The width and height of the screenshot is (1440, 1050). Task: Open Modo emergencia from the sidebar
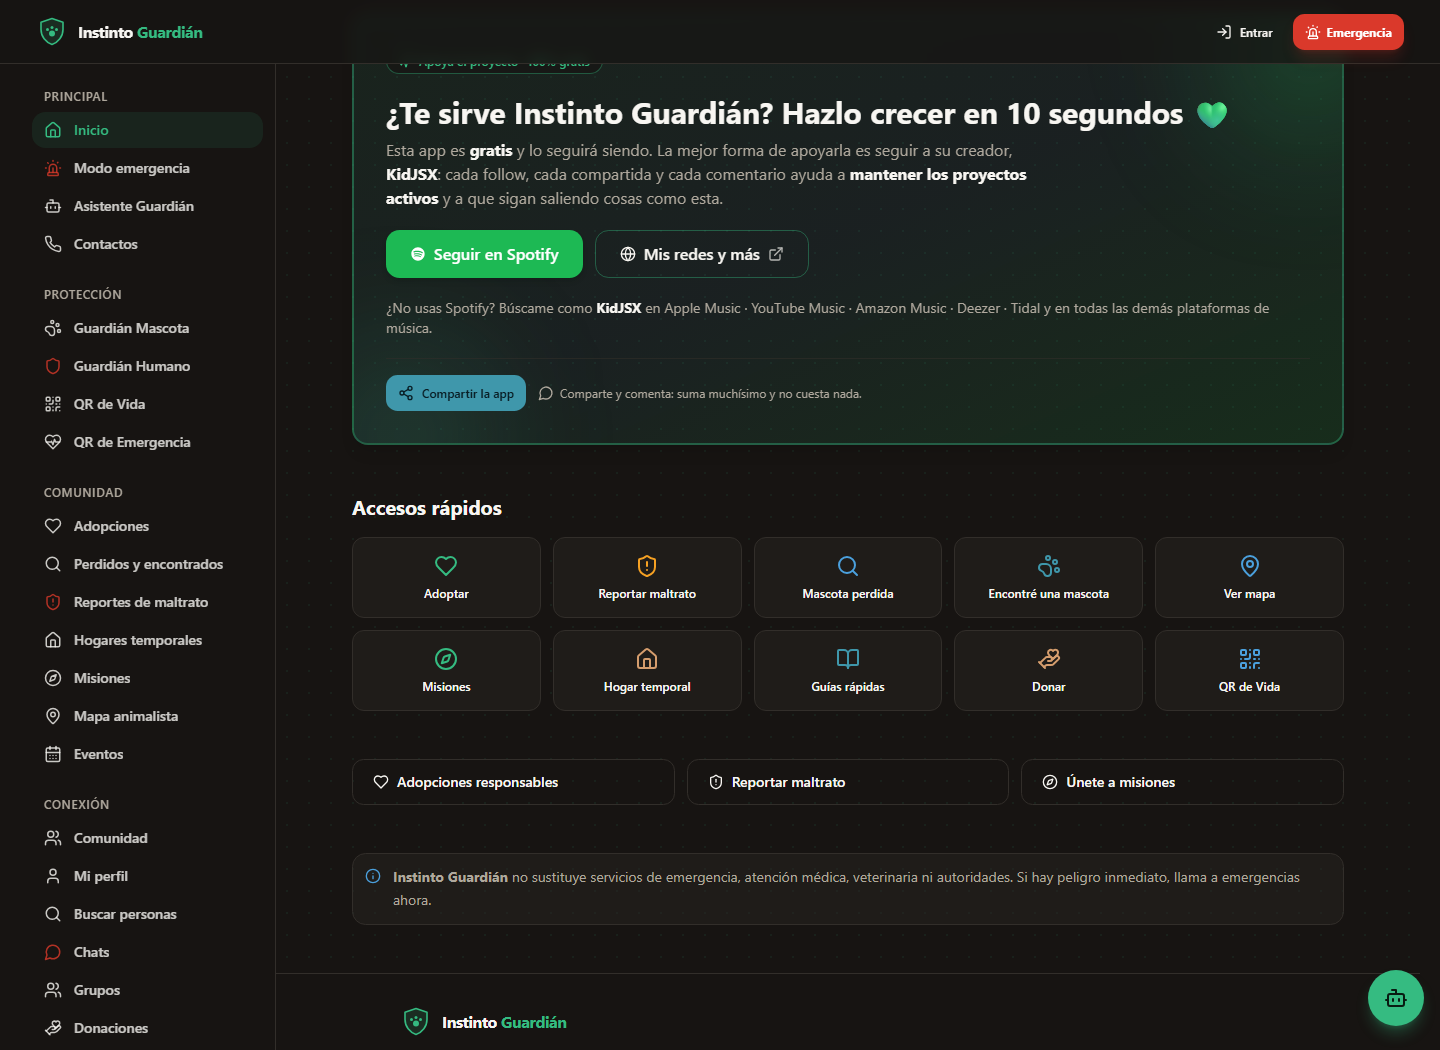pos(147,168)
